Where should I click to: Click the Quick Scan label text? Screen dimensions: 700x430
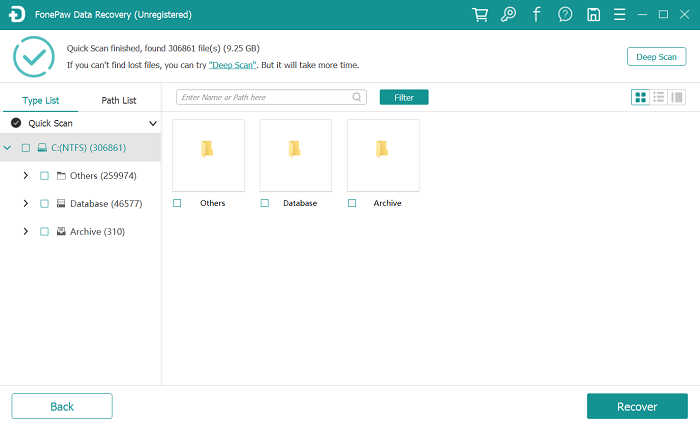[x=50, y=123]
